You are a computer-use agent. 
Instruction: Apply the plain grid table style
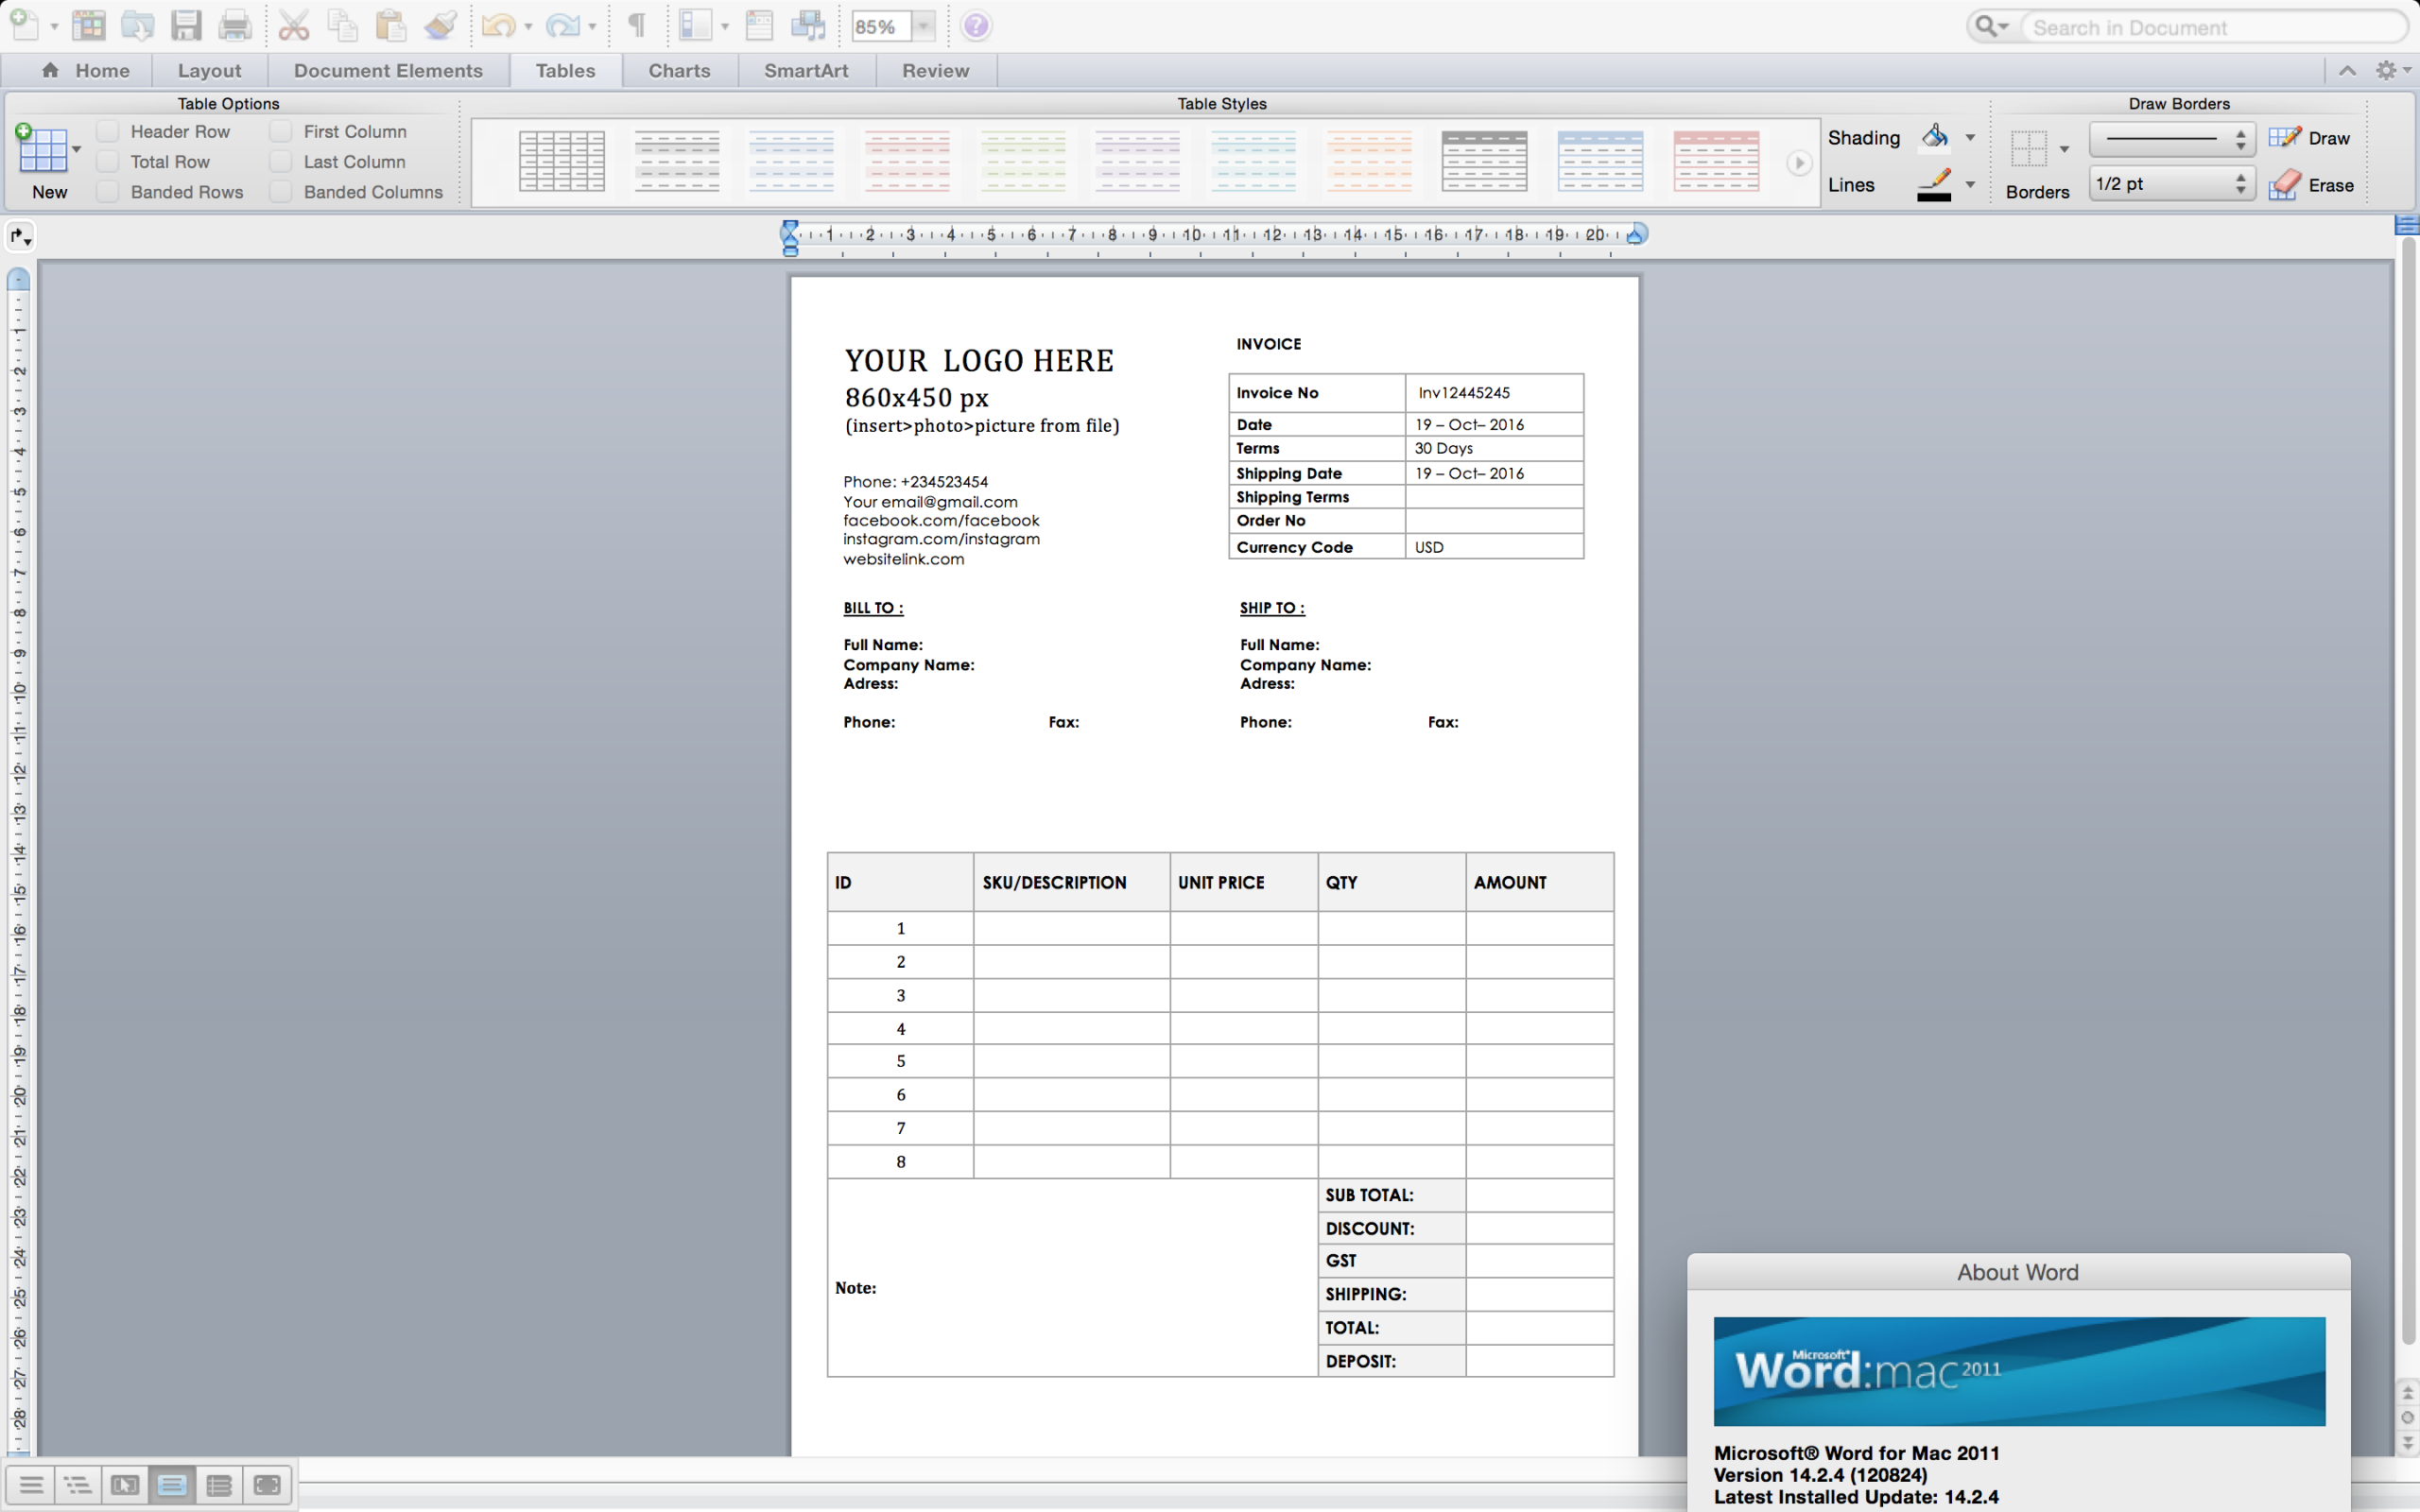point(562,161)
